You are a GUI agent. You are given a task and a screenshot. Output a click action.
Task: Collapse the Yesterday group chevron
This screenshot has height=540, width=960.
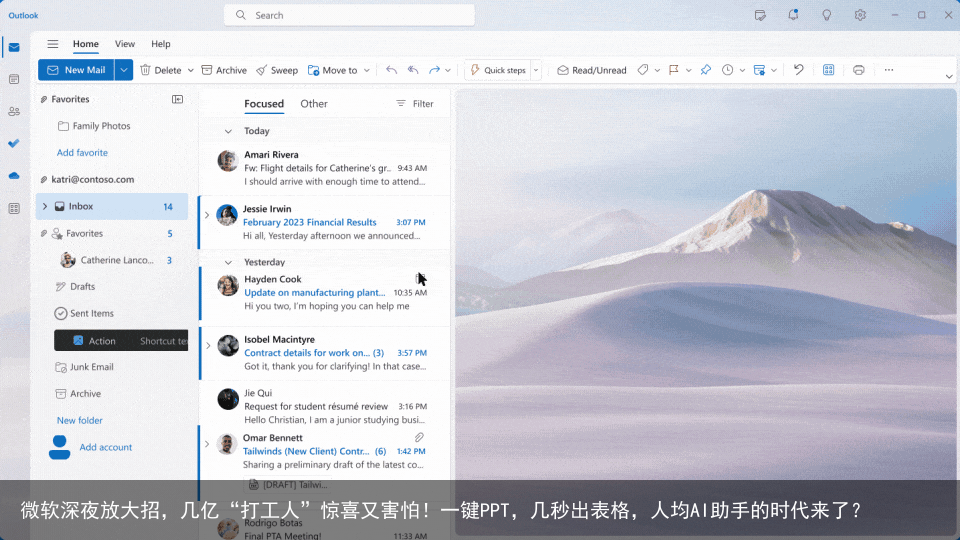tap(228, 262)
